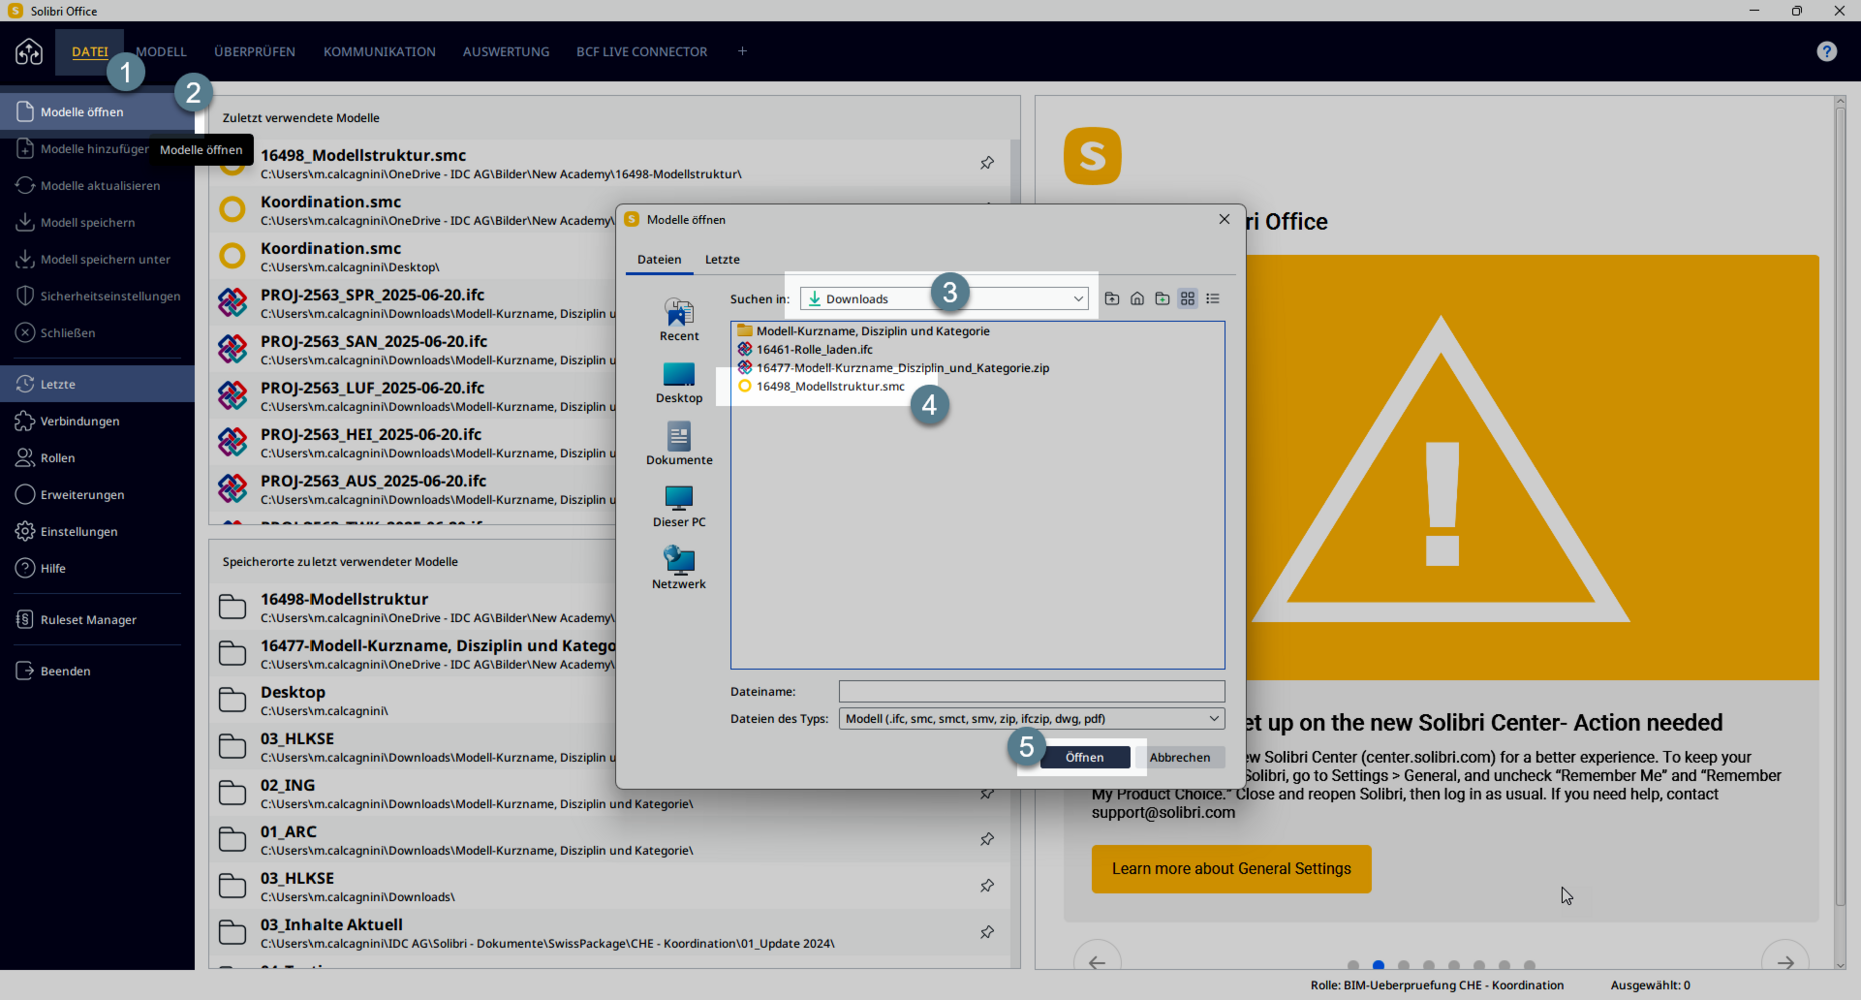Open Dieser PC location in file dialog
Viewport: 1861px width, 1000px height.
[x=679, y=506]
